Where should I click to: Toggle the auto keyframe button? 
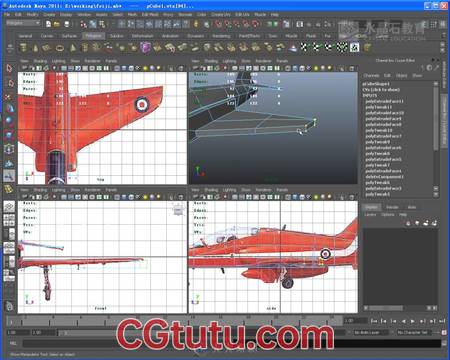444,332
